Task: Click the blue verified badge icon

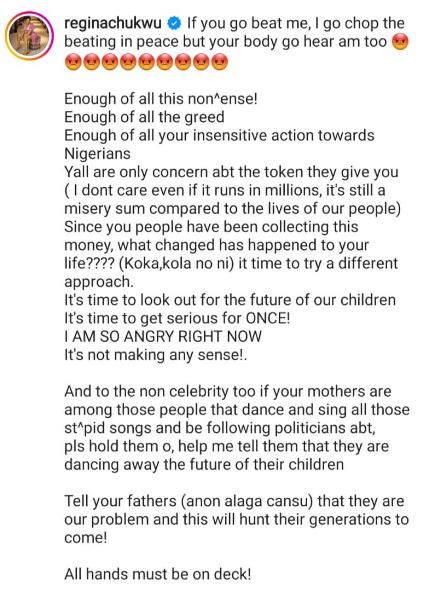Action: pyautogui.click(x=174, y=24)
